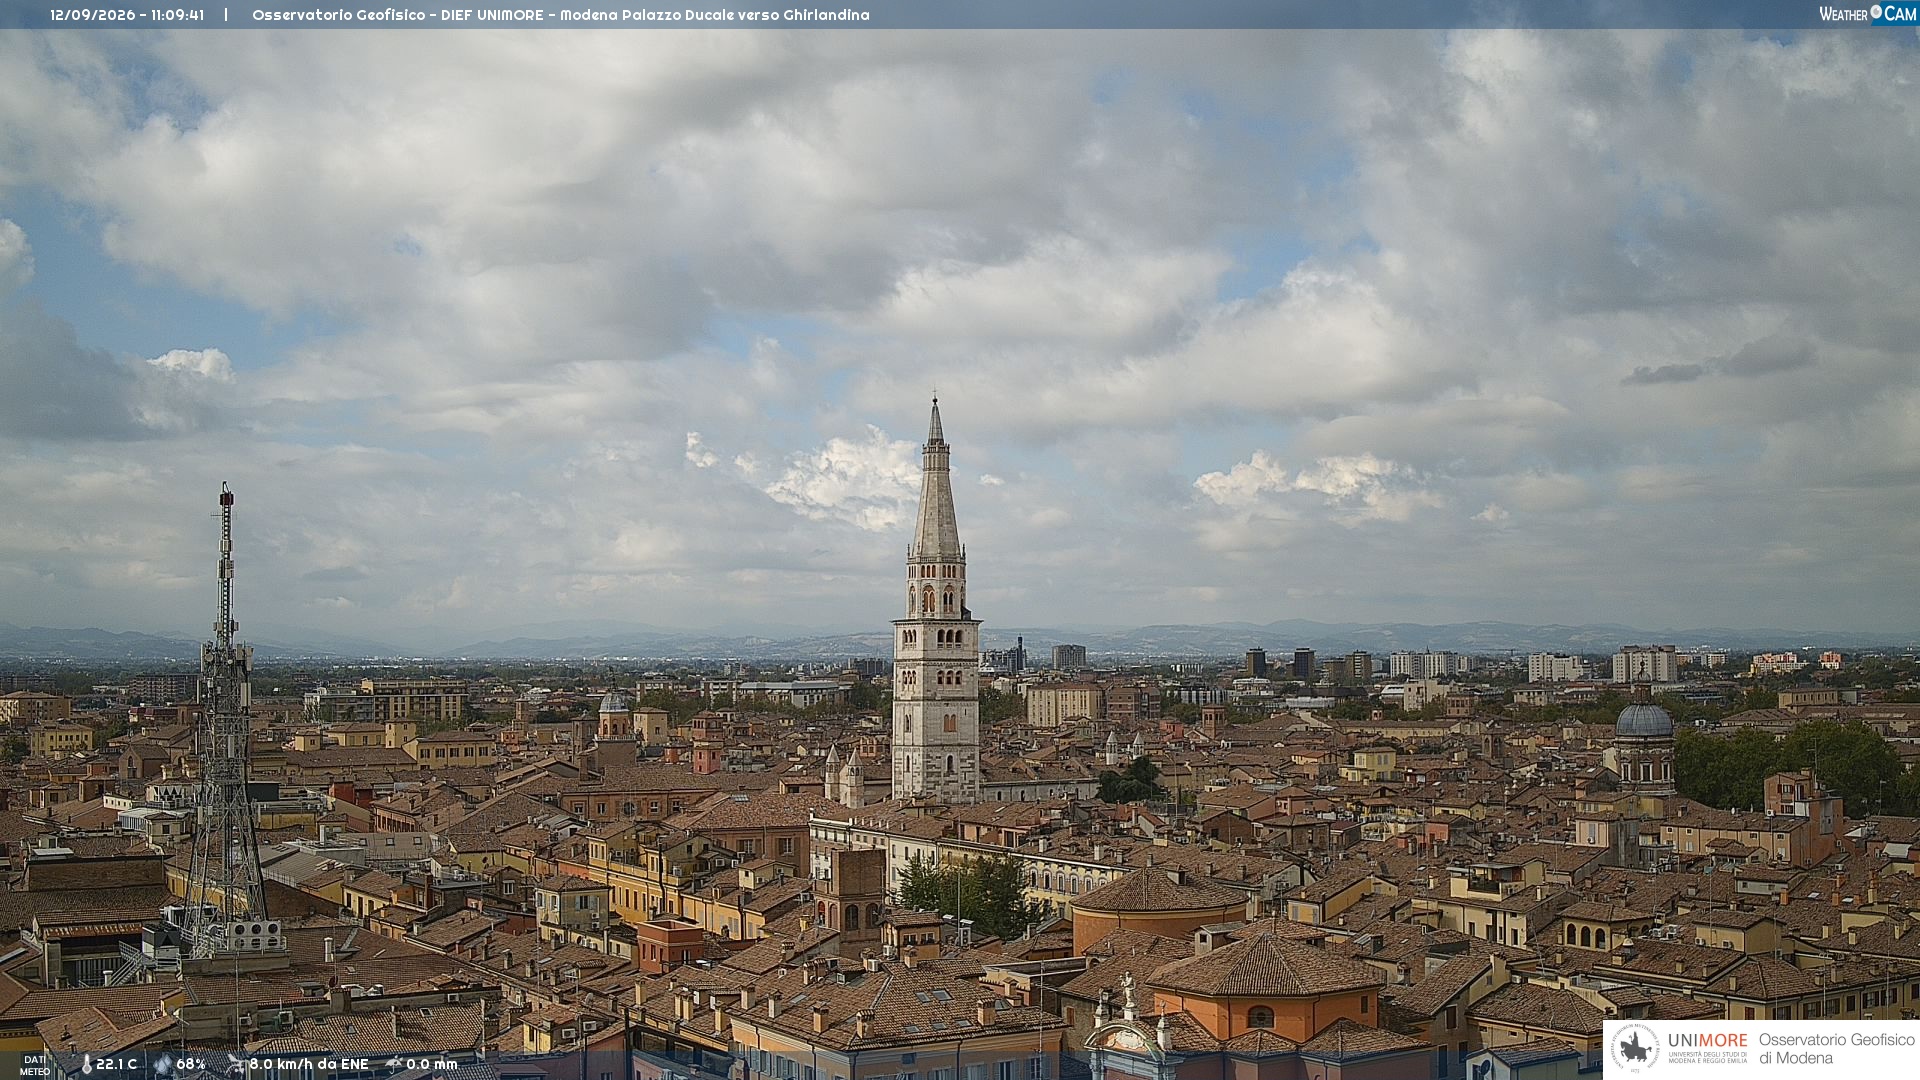Click the metal antenna tower in the image
This screenshot has width=1920, height=1080.
tap(225, 720)
